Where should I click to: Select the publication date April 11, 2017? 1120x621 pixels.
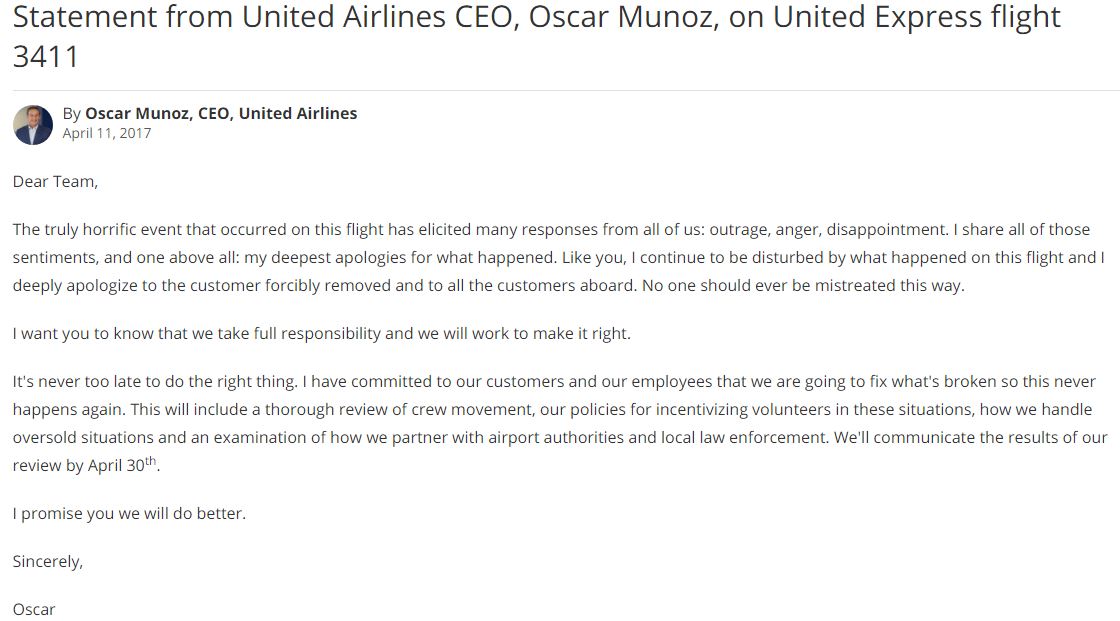pyautogui.click(x=106, y=134)
